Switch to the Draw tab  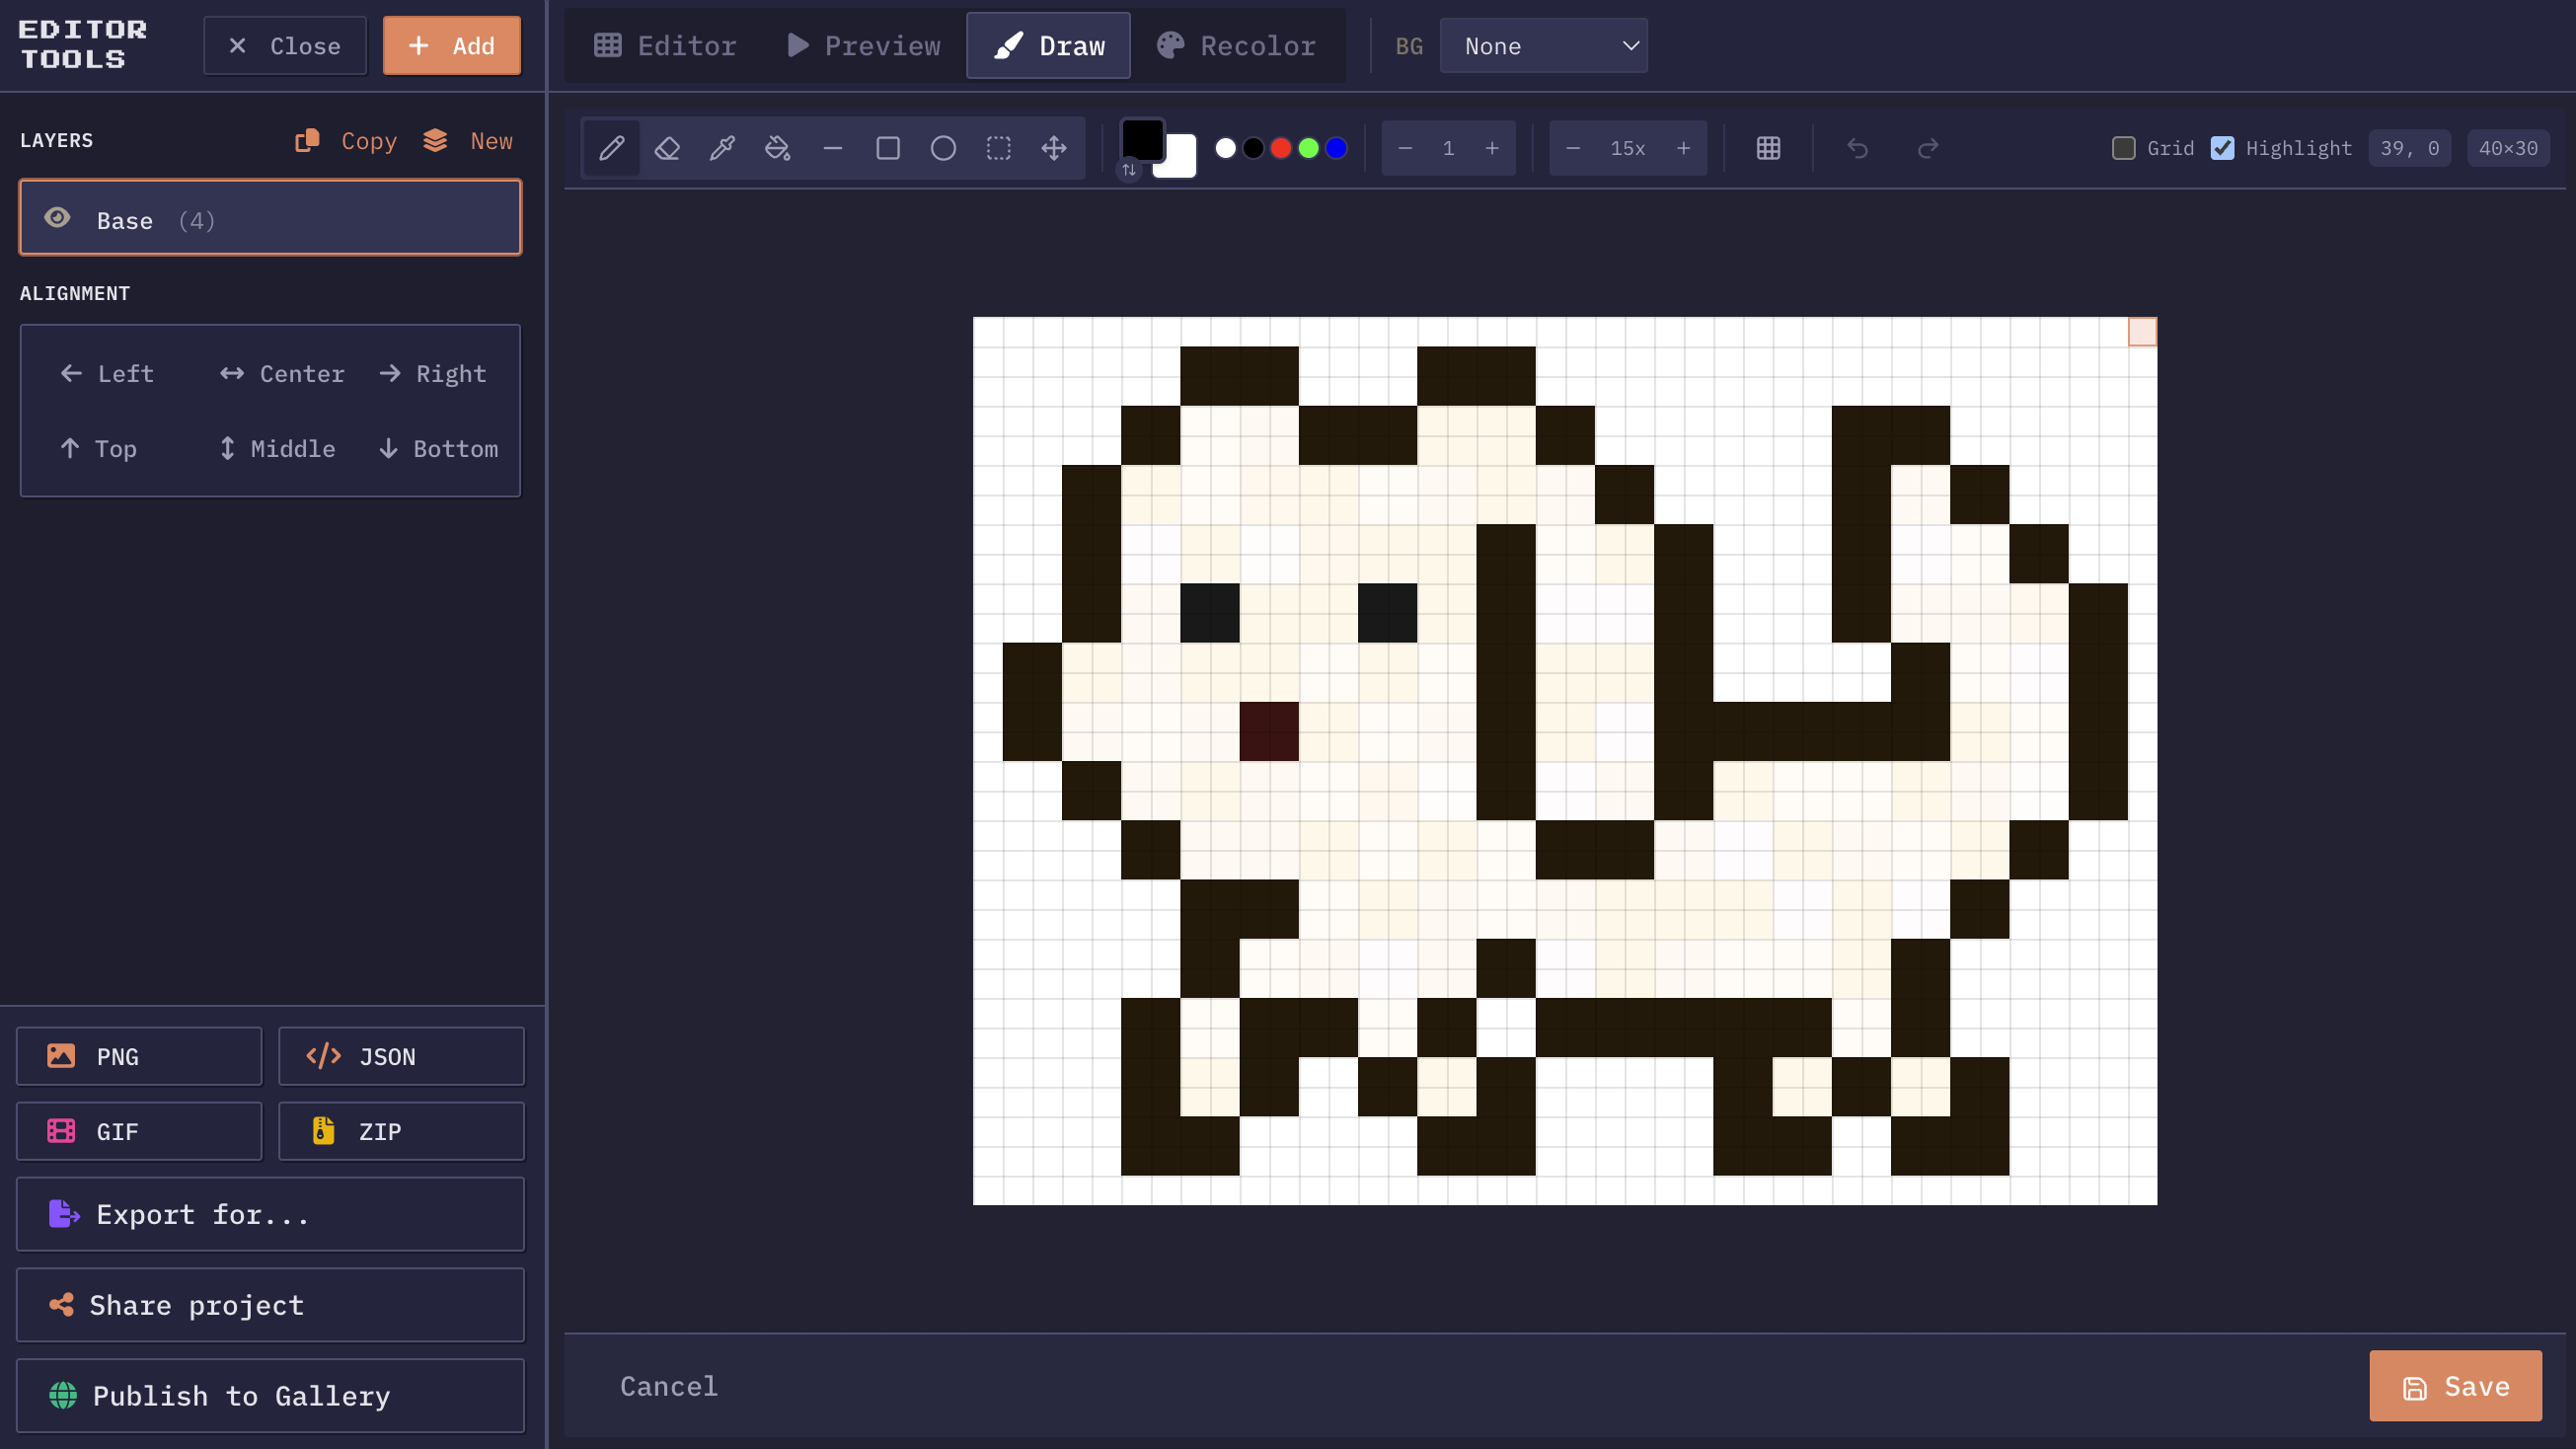[x=1048, y=46]
